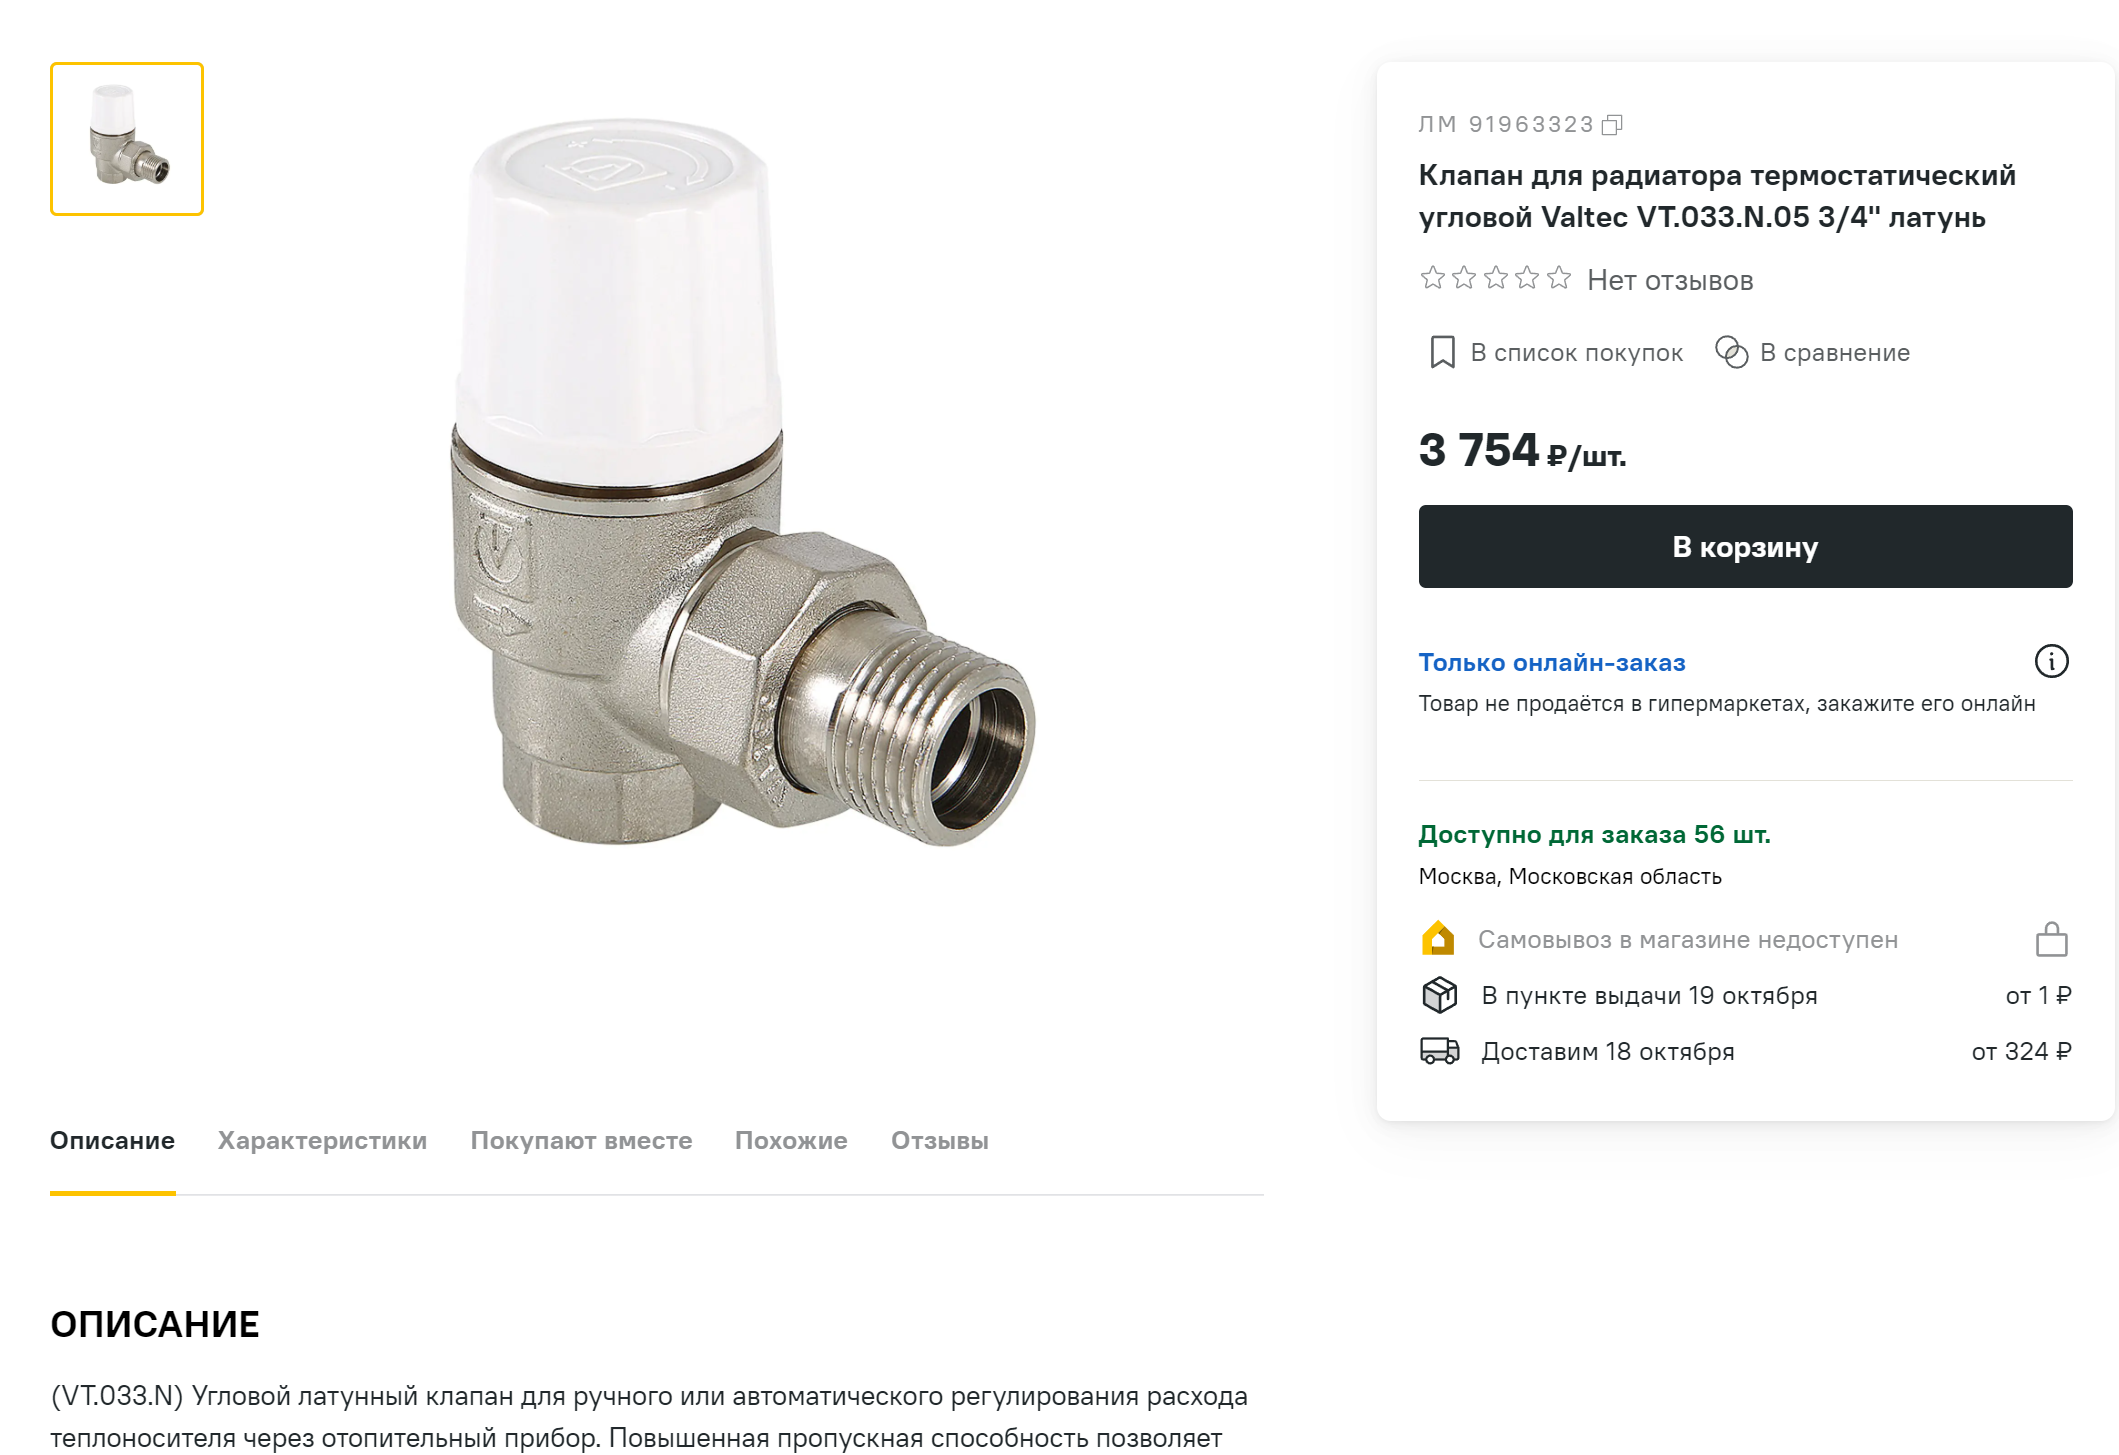
Task: Select the valve thumbnail image
Action: coord(127,139)
